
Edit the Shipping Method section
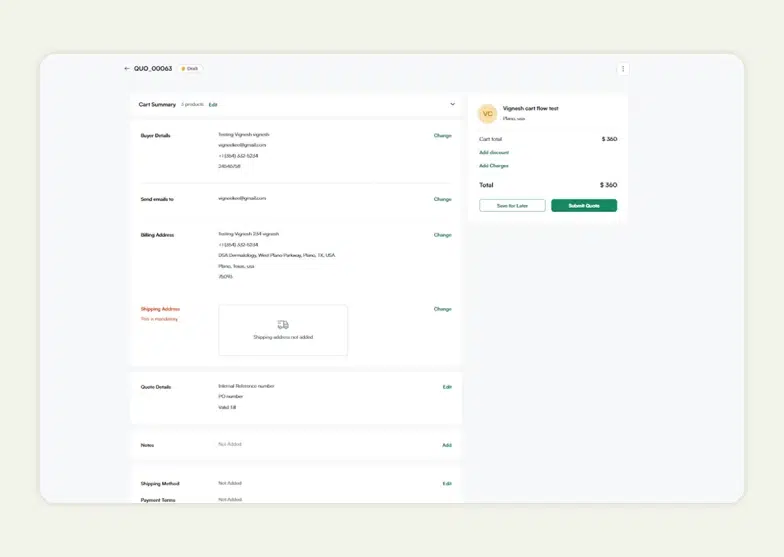[447, 484]
